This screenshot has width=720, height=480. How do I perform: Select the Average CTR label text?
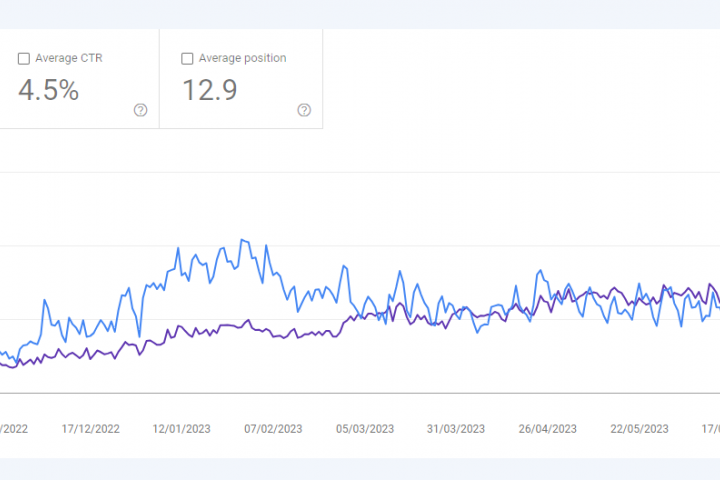click(x=68, y=58)
